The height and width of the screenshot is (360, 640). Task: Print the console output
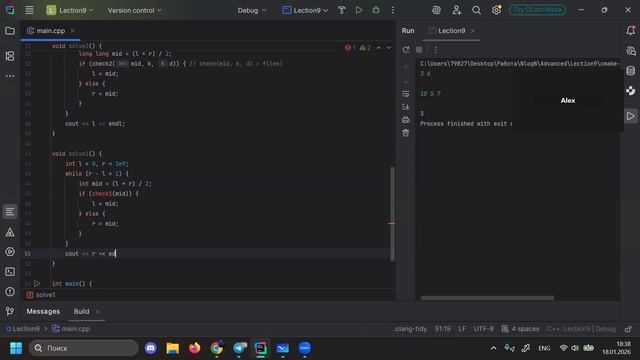coord(405,120)
